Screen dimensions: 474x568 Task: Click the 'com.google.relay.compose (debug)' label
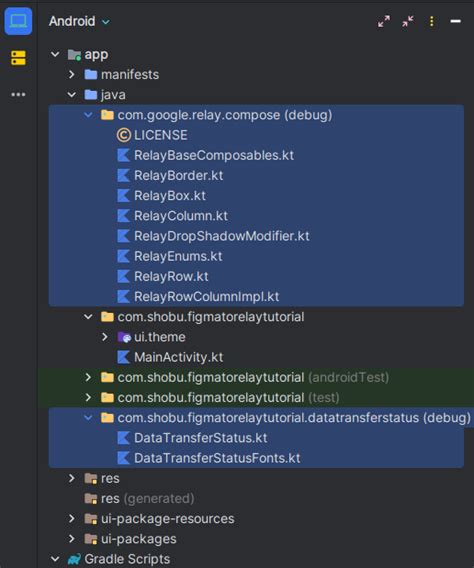(225, 115)
